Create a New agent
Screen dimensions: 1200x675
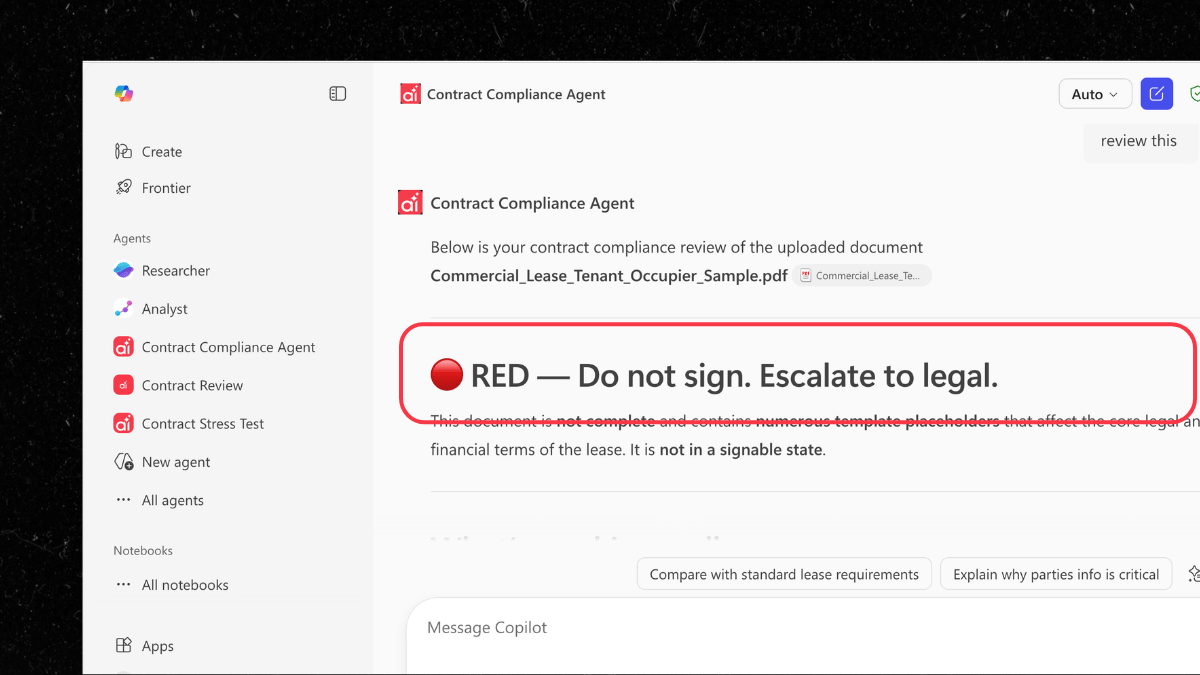click(174, 461)
